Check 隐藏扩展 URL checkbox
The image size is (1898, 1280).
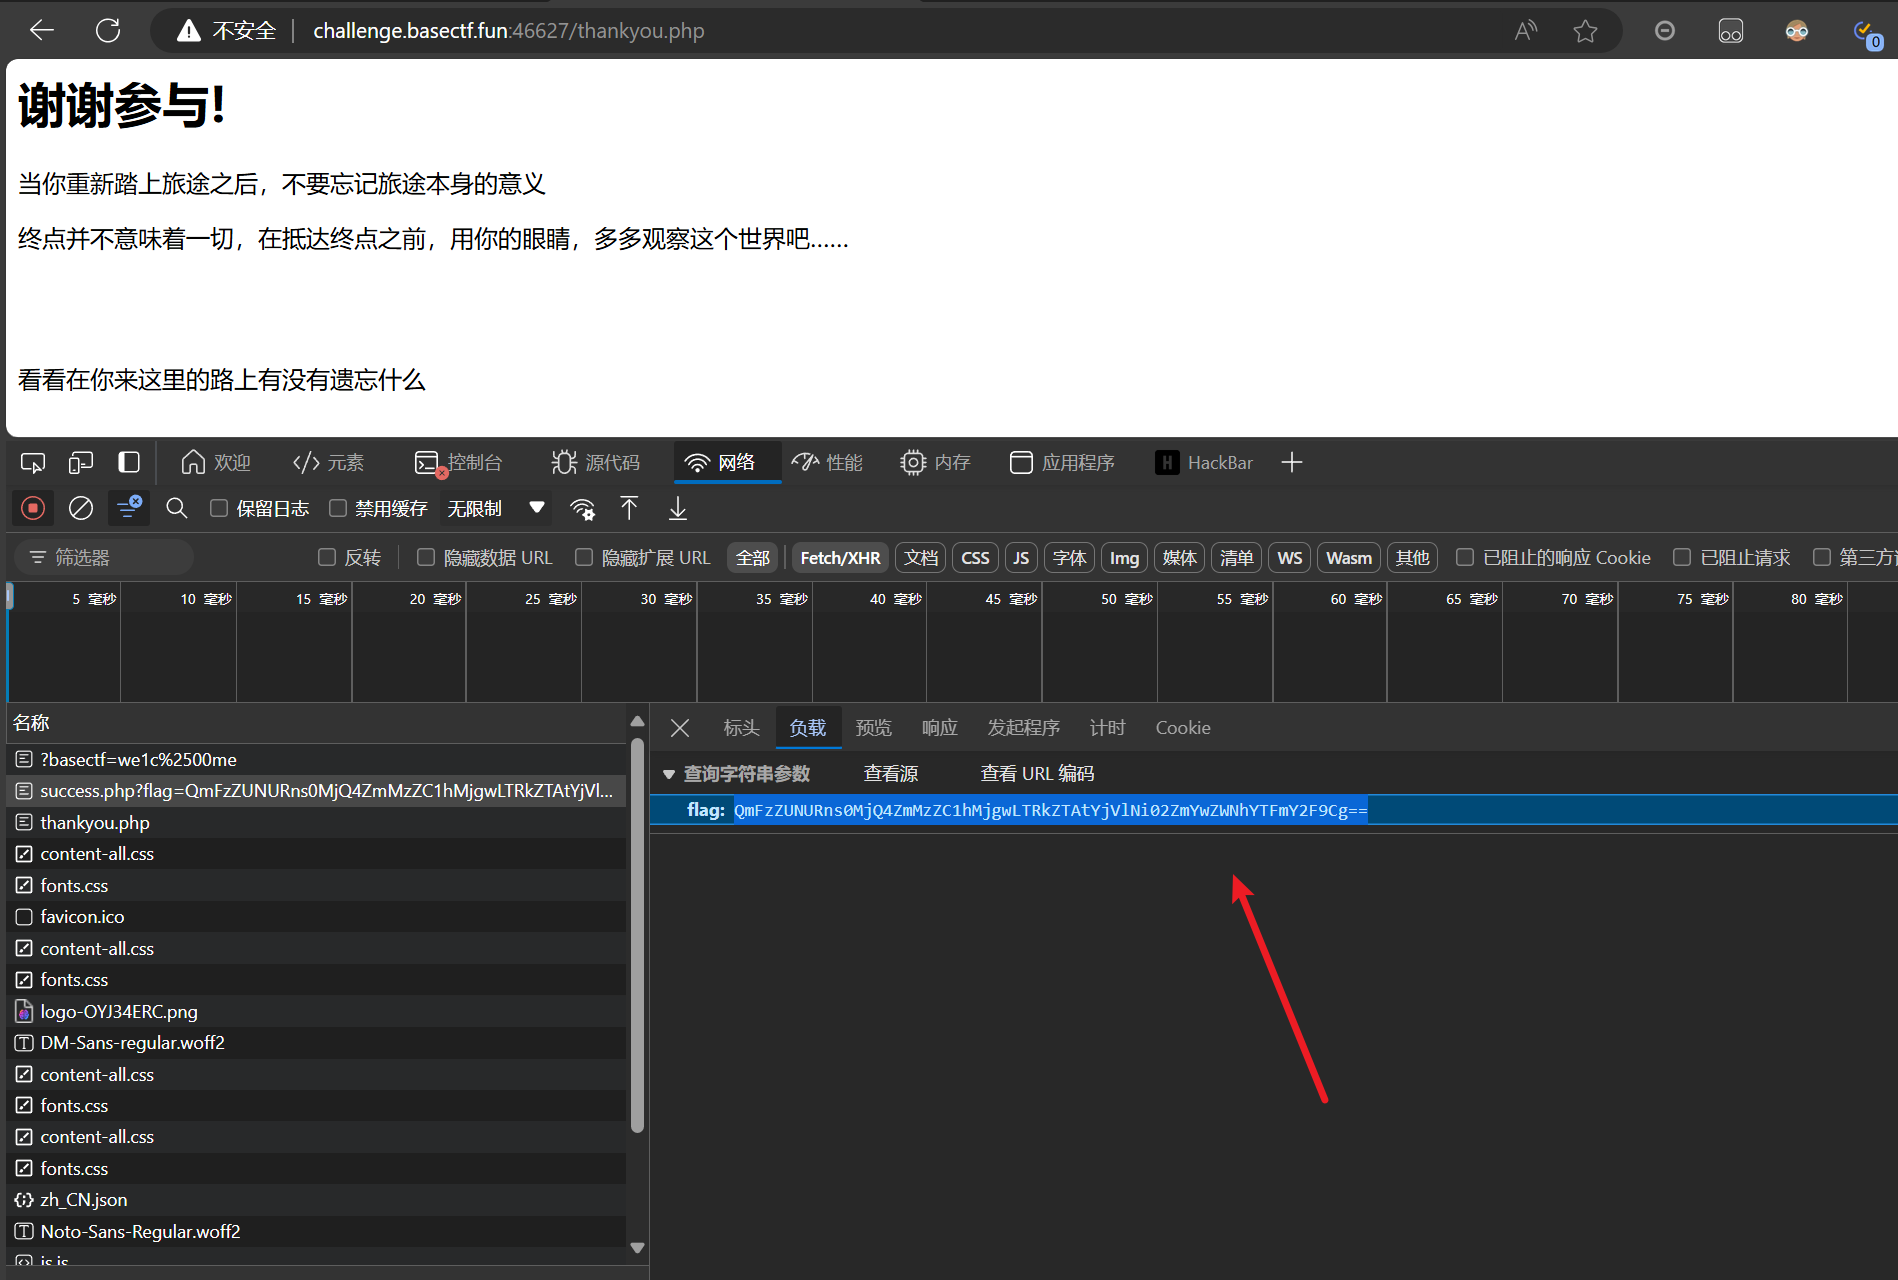(584, 557)
